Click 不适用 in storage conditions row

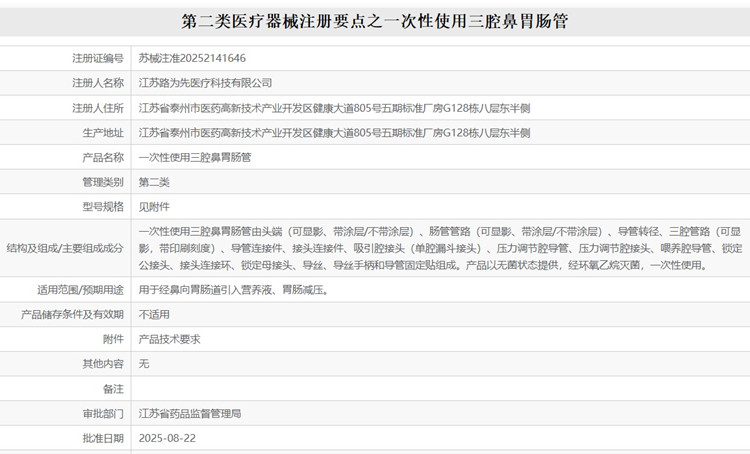(x=154, y=314)
